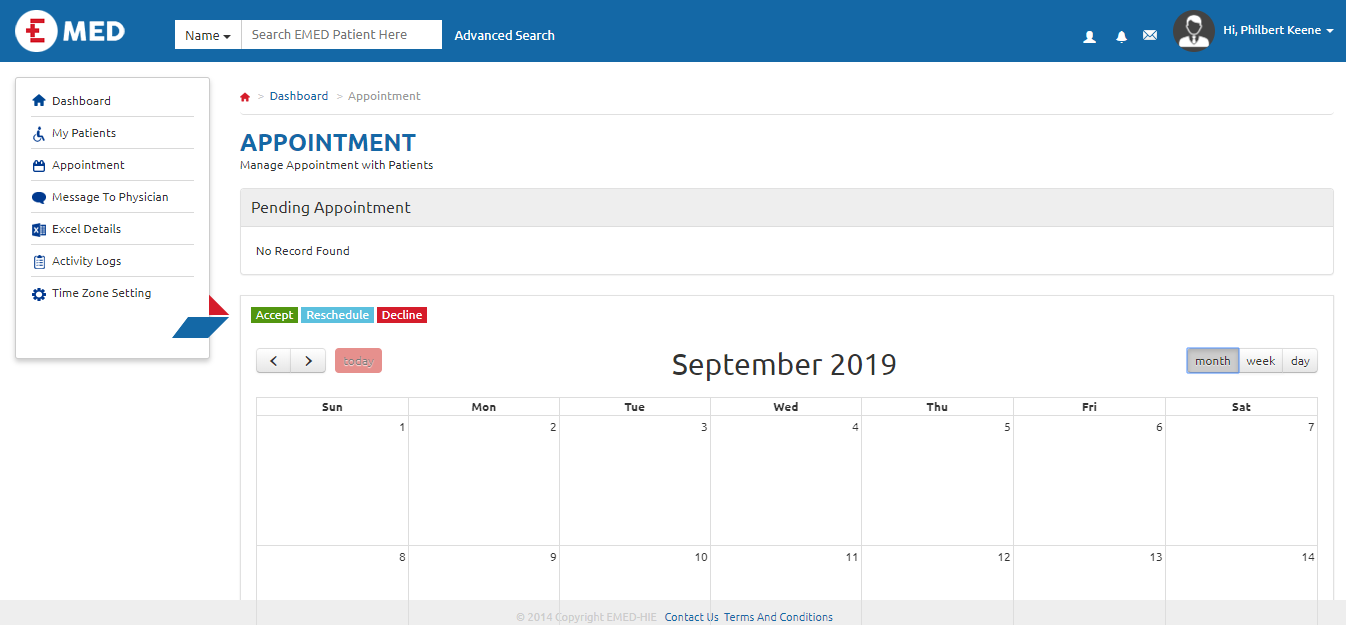The width and height of the screenshot is (1346, 625).
Task: Click the Message To Physician chat icon
Action: (39, 197)
